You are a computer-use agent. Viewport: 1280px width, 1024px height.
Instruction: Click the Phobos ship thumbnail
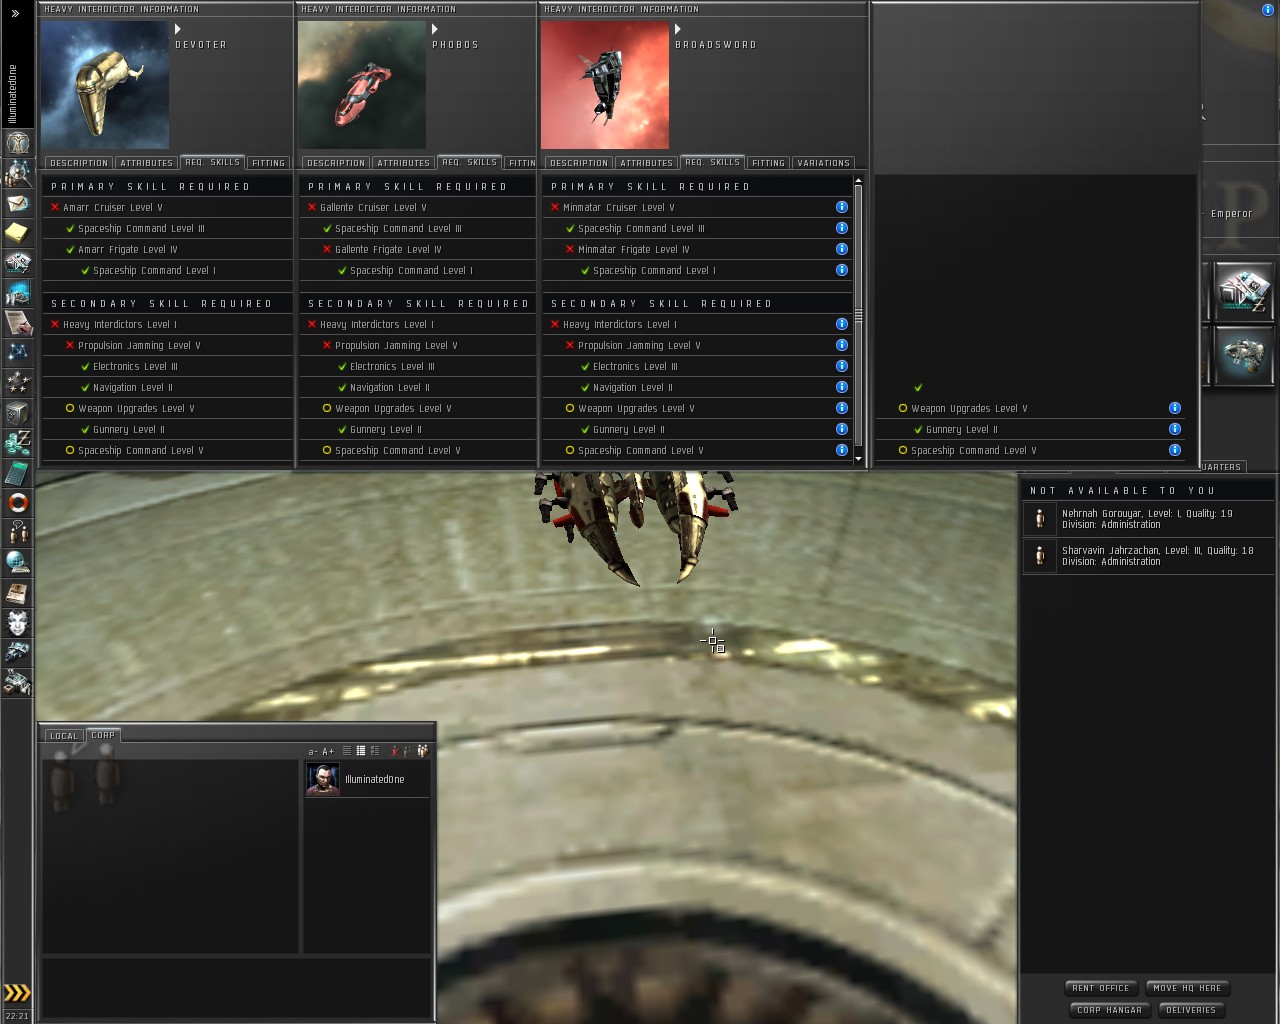[x=362, y=85]
